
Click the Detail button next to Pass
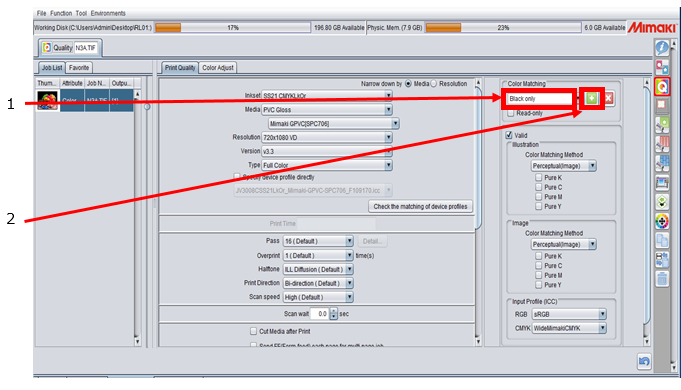pyautogui.click(x=372, y=241)
